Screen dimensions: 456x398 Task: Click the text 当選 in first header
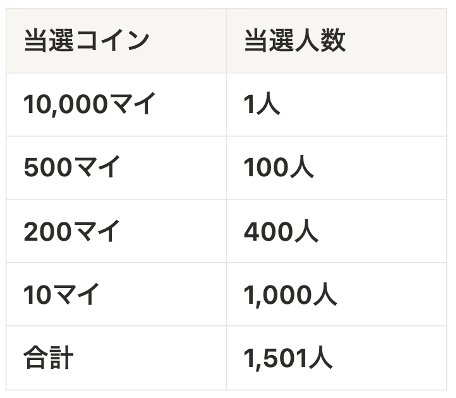49,41
